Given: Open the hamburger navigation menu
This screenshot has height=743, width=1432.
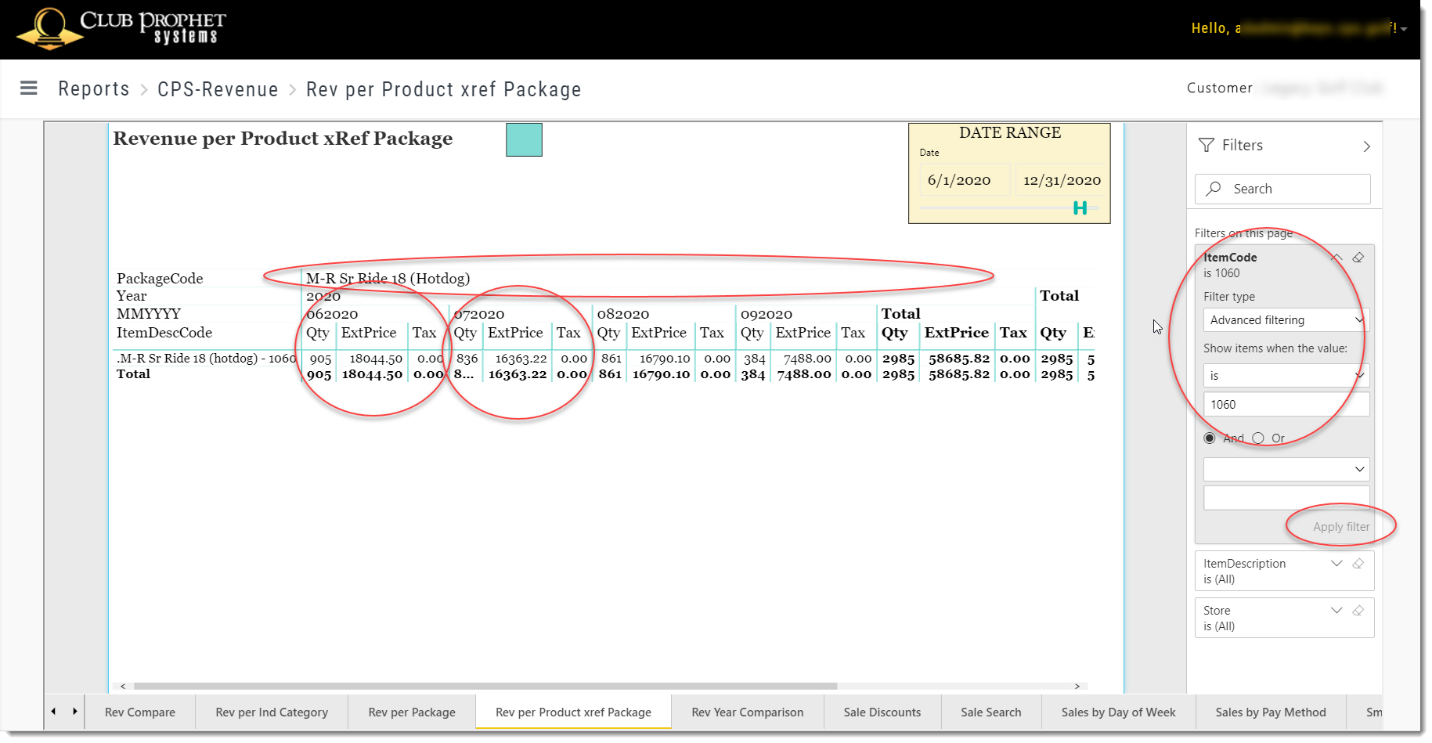Looking at the screenshot, I should click(29, 88).
